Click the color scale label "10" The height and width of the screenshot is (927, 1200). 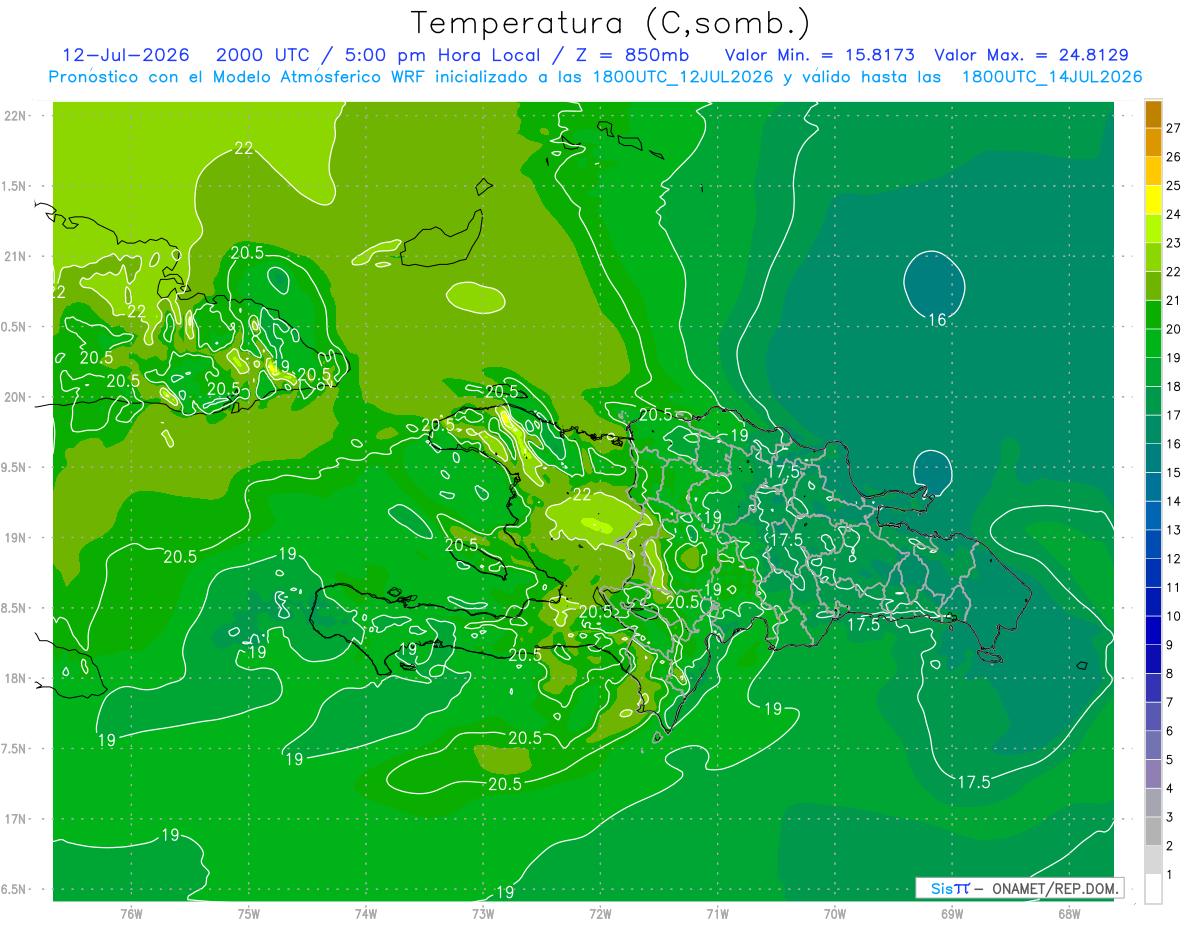click(x=1174, y=616)
